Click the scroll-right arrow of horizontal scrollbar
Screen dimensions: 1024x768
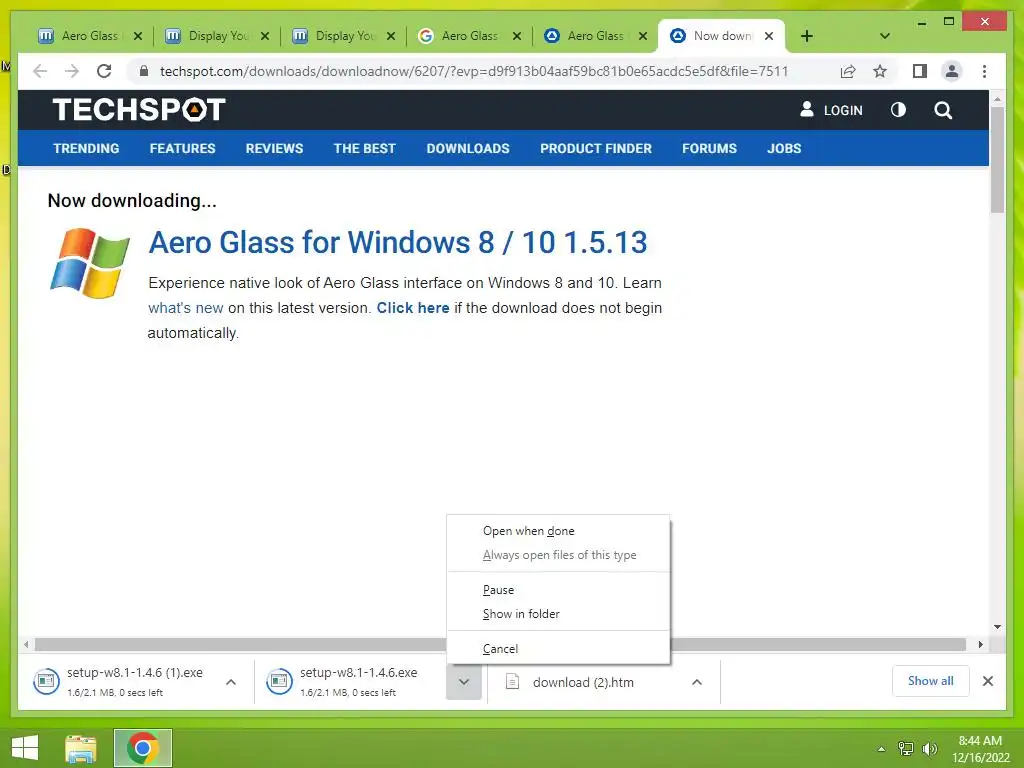click(980, 645)
